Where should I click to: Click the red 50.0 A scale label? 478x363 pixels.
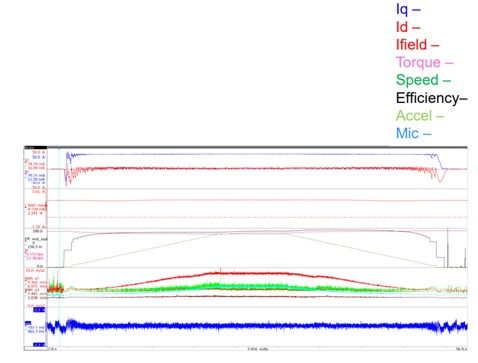(39, 152)
